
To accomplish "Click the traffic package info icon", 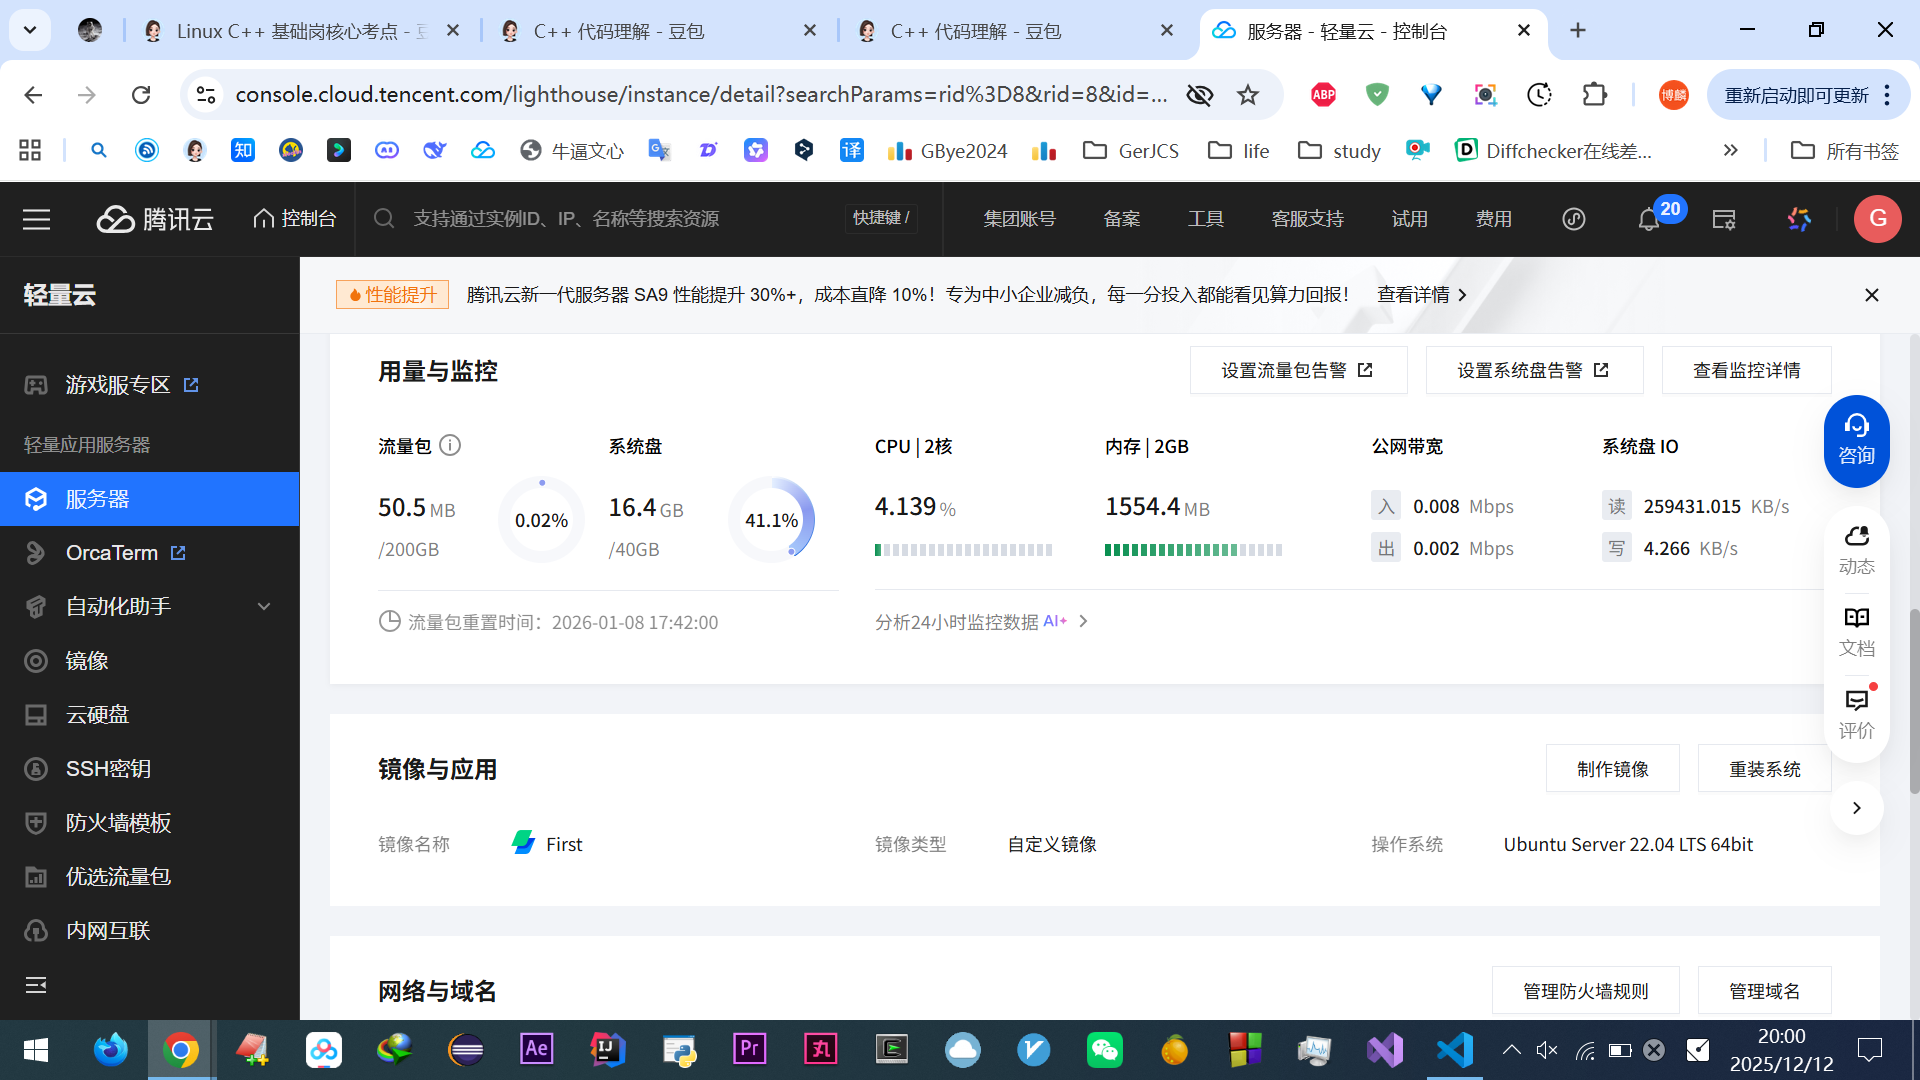I will (450, 445).
